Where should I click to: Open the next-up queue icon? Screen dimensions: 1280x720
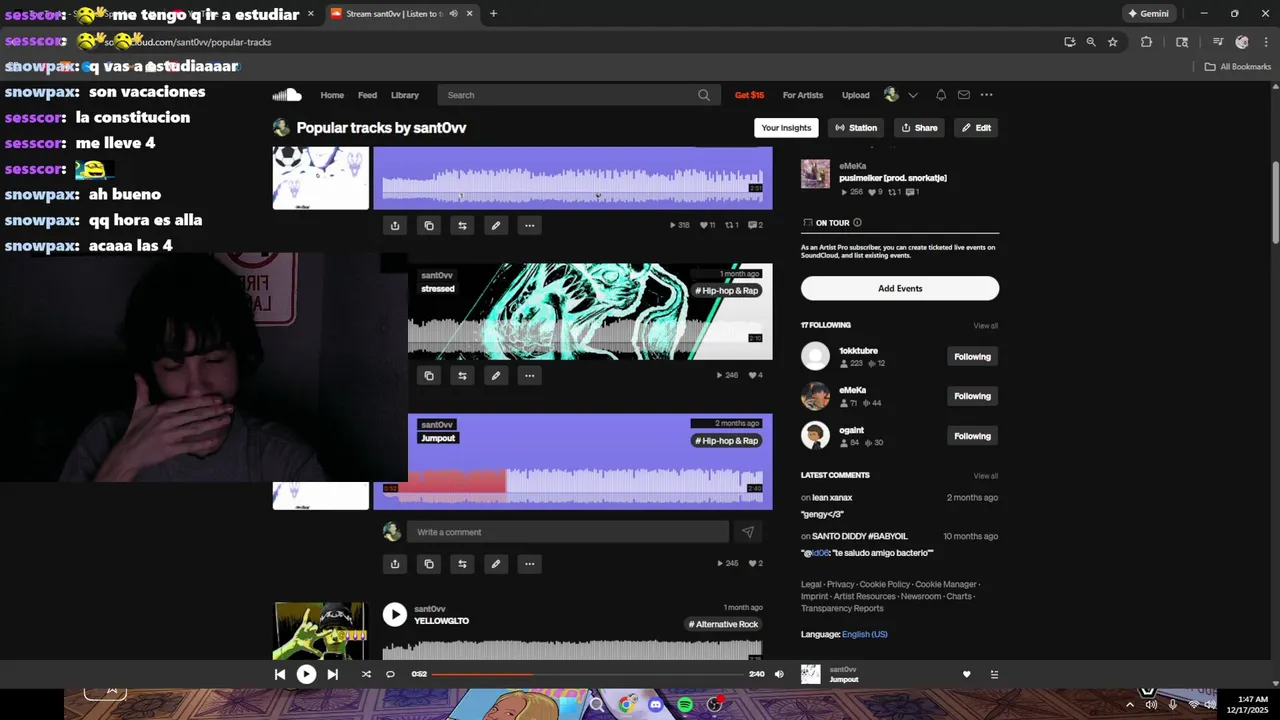click(x=994, y=675)
